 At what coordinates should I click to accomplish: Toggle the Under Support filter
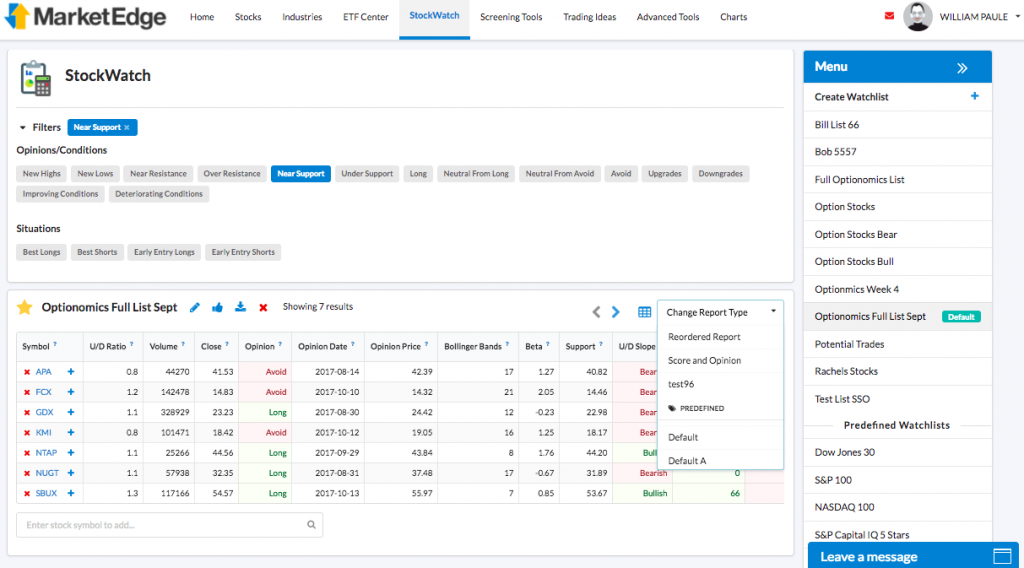coord(367,174)
